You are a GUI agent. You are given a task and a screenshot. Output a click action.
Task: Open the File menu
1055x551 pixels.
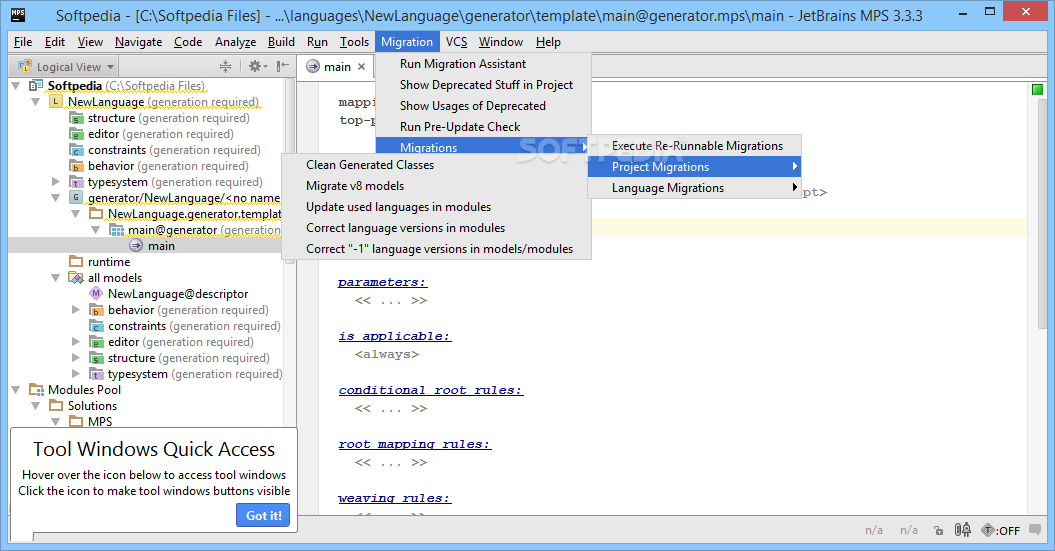[23, 42]
